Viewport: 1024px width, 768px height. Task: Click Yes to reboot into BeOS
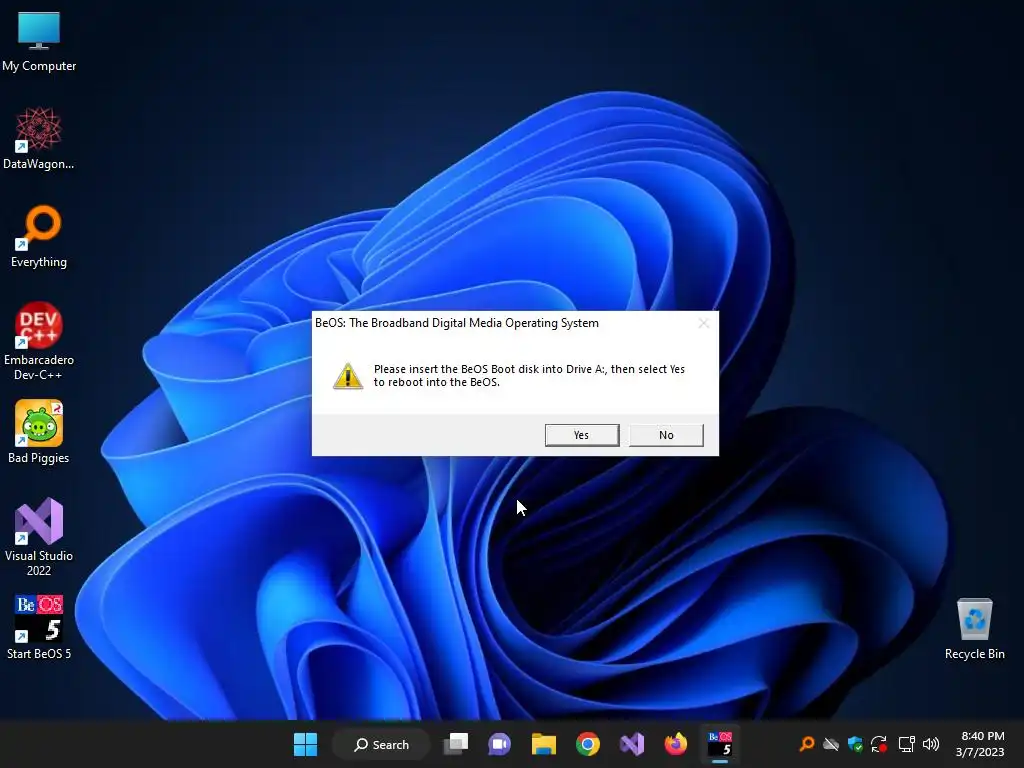click(582, 435)
